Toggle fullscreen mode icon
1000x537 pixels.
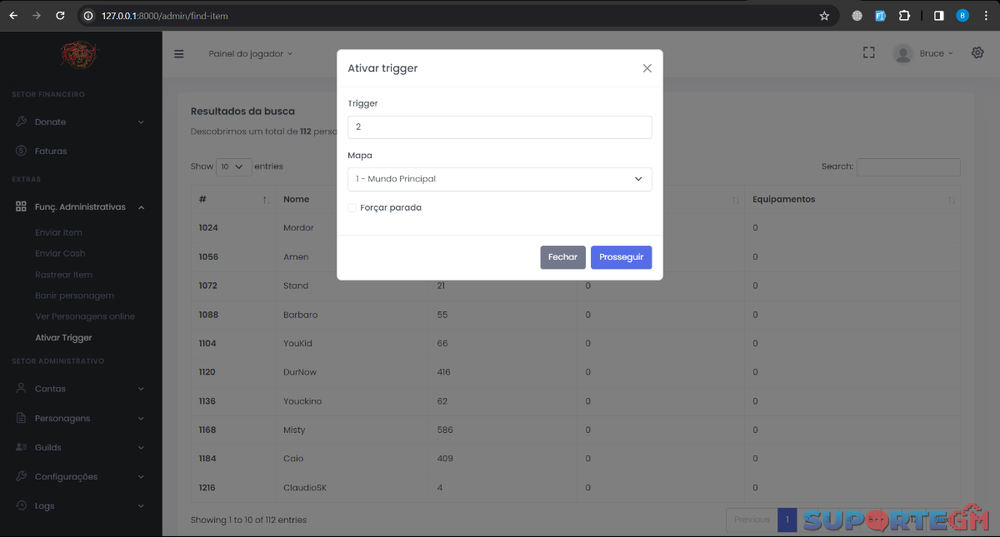[869, 53]
